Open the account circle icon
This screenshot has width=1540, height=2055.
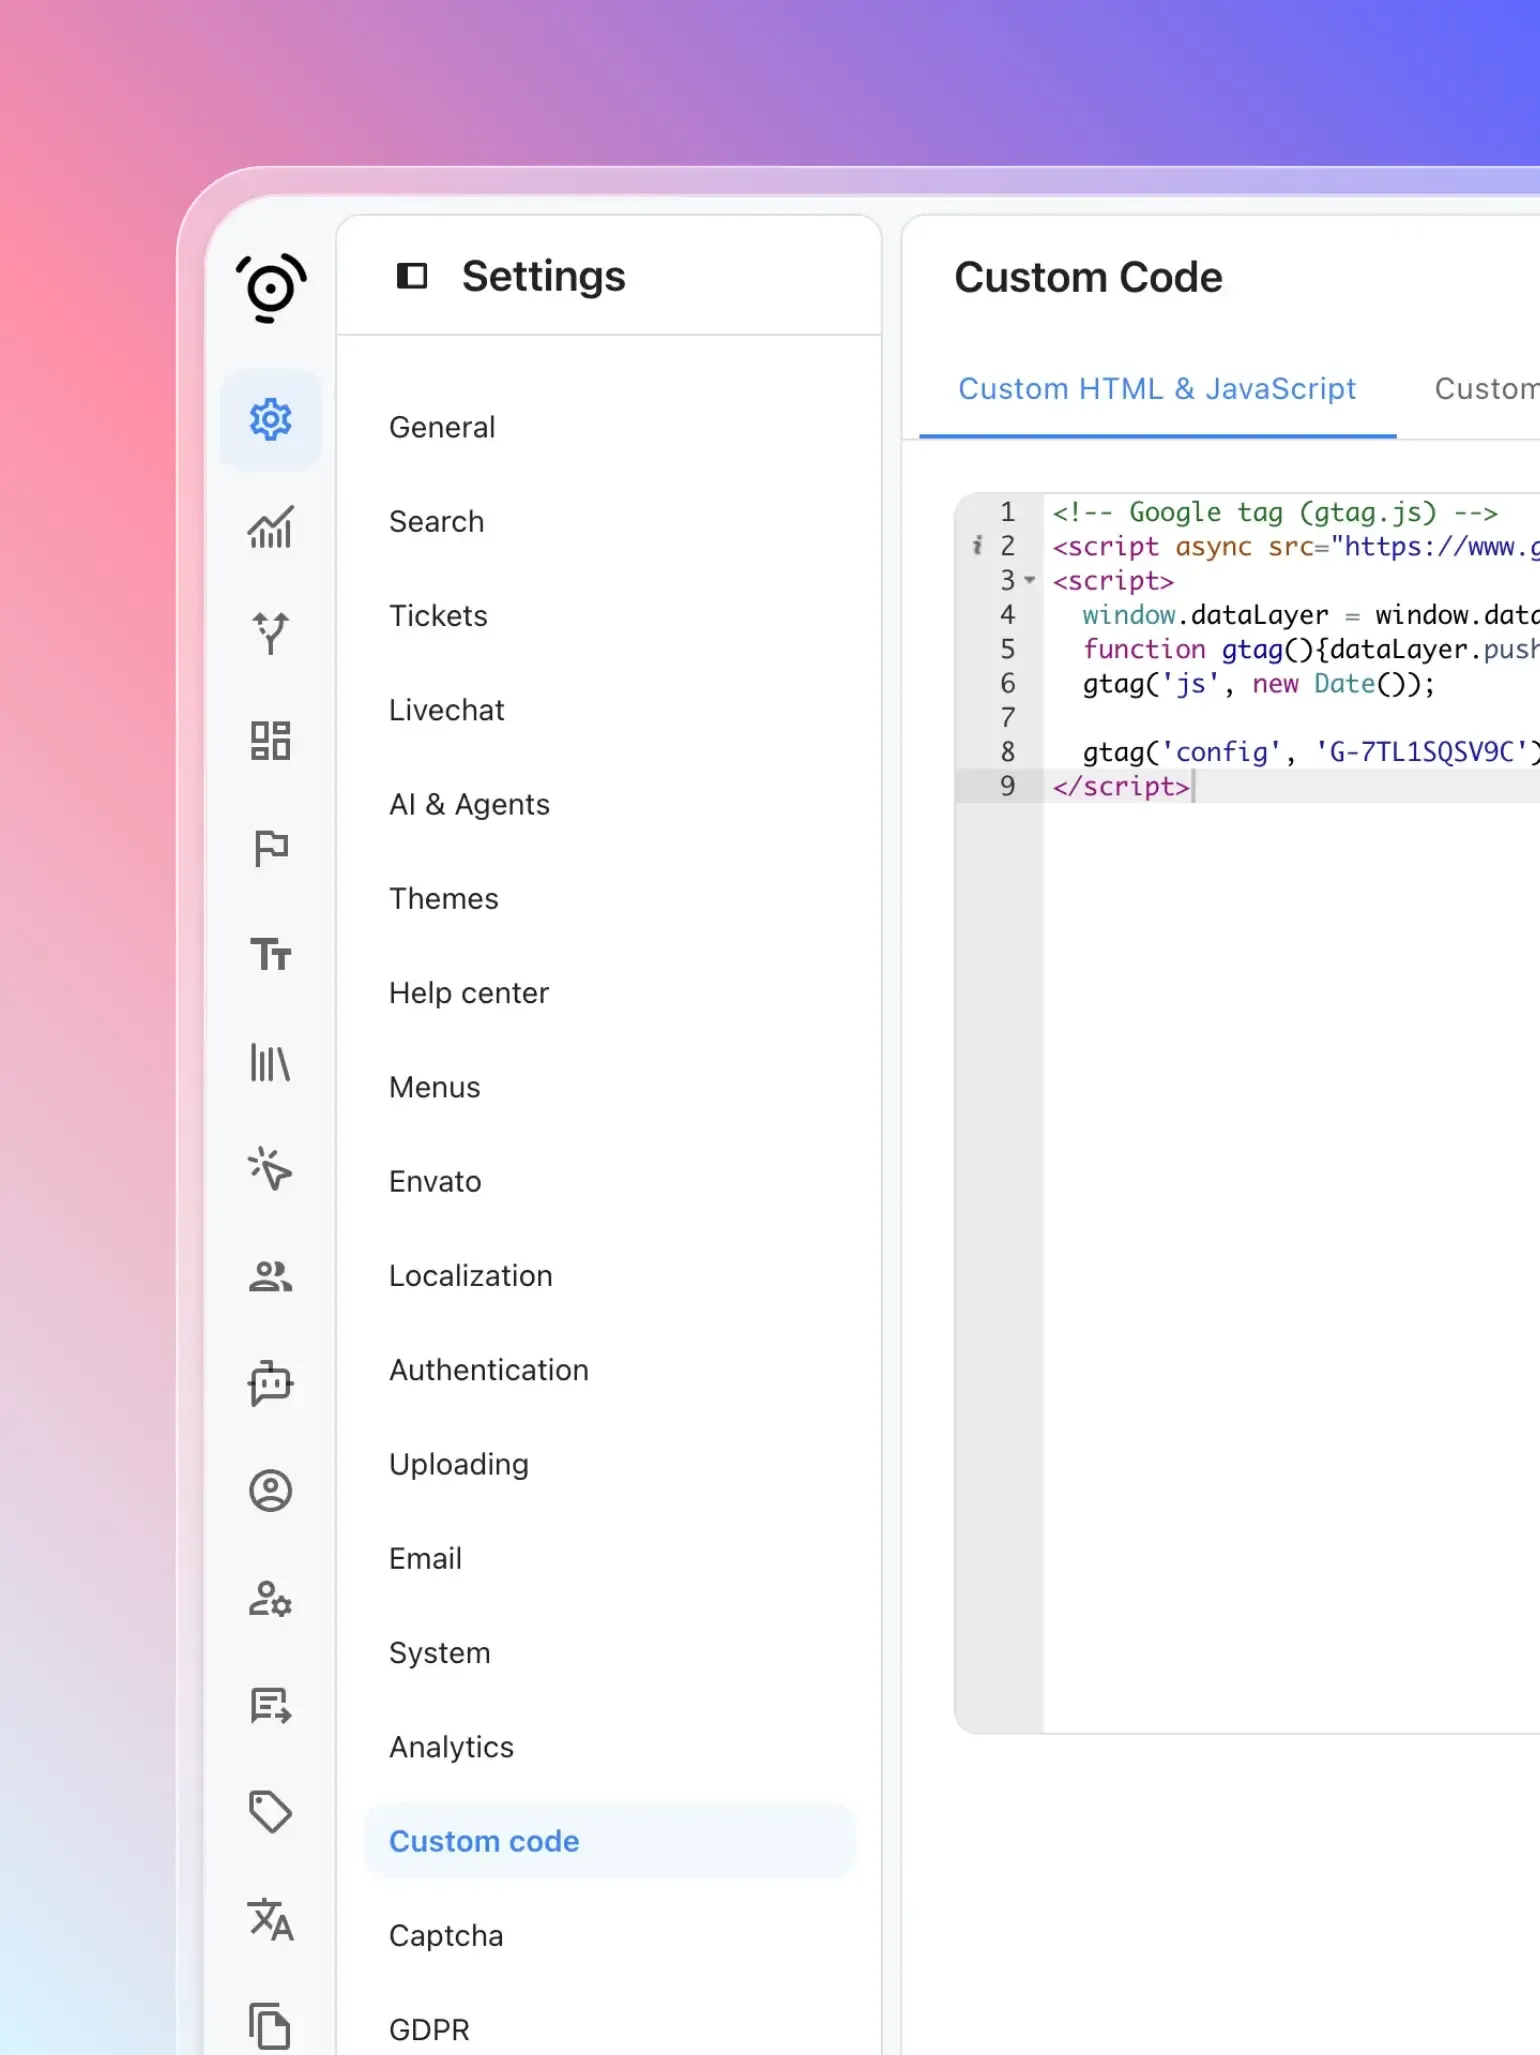[x=270, y=1490]
